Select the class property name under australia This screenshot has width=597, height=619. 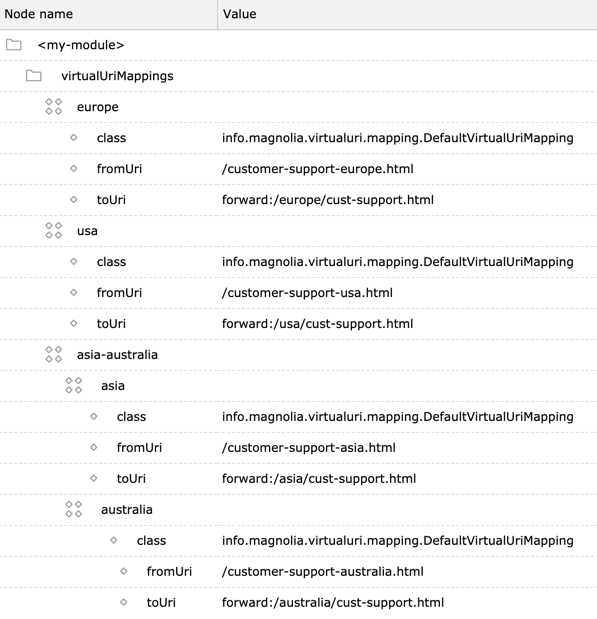152,540
